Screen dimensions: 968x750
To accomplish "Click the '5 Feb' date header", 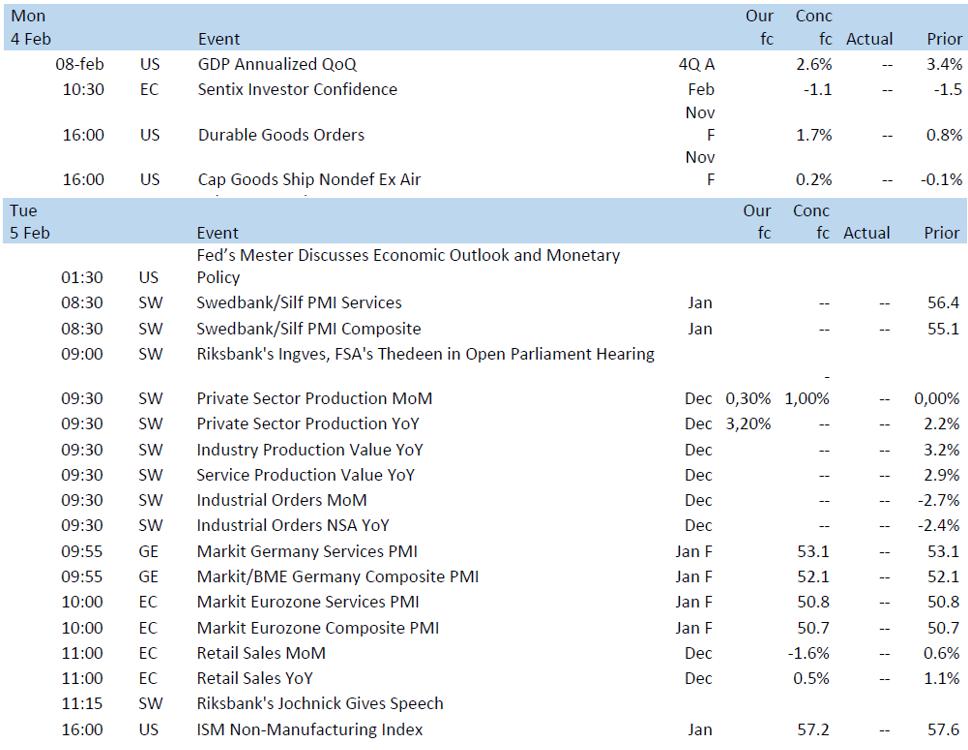I will coord(30,233).
